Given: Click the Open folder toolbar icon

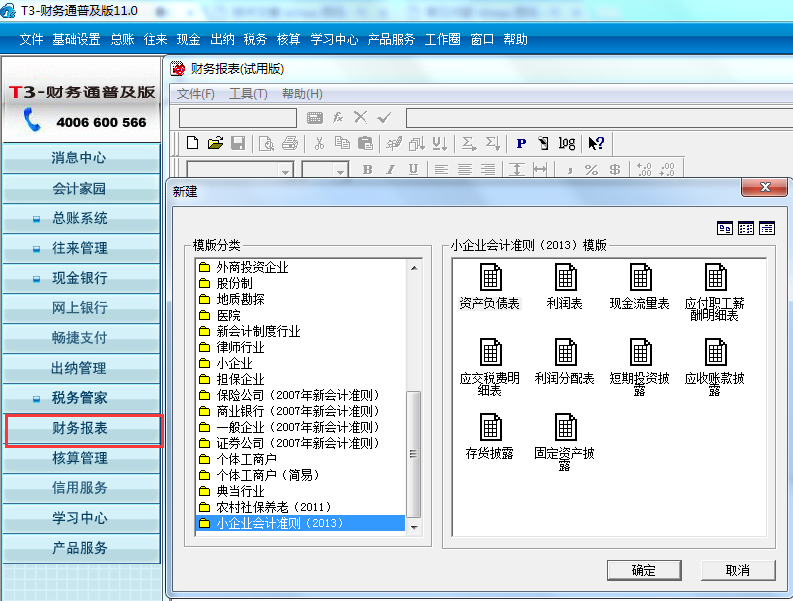Looking at the screenshot, I should (x=215, y=143).
